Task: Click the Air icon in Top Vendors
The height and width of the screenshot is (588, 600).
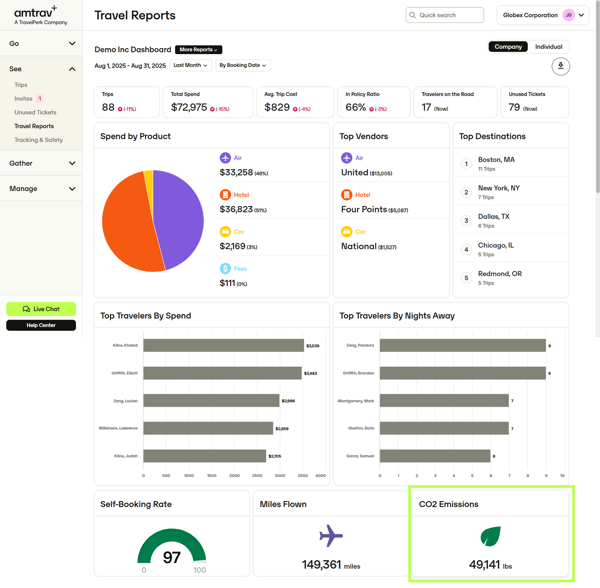Action: click(346, 158)
